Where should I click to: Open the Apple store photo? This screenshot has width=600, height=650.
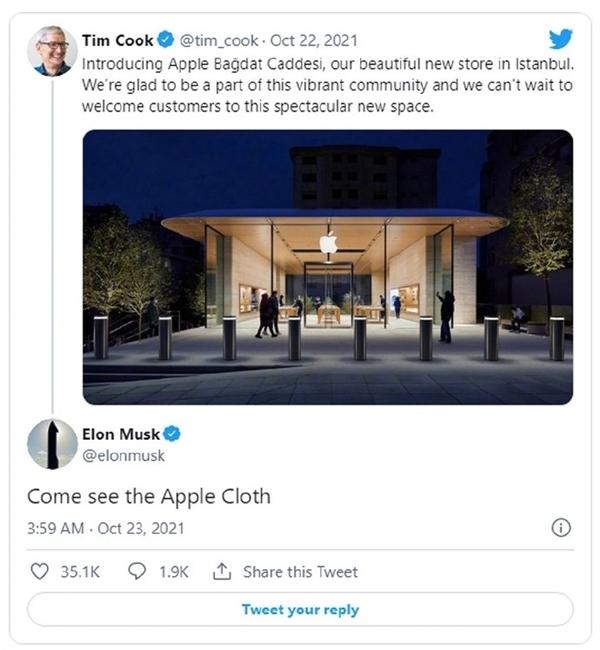coord(327,267)
